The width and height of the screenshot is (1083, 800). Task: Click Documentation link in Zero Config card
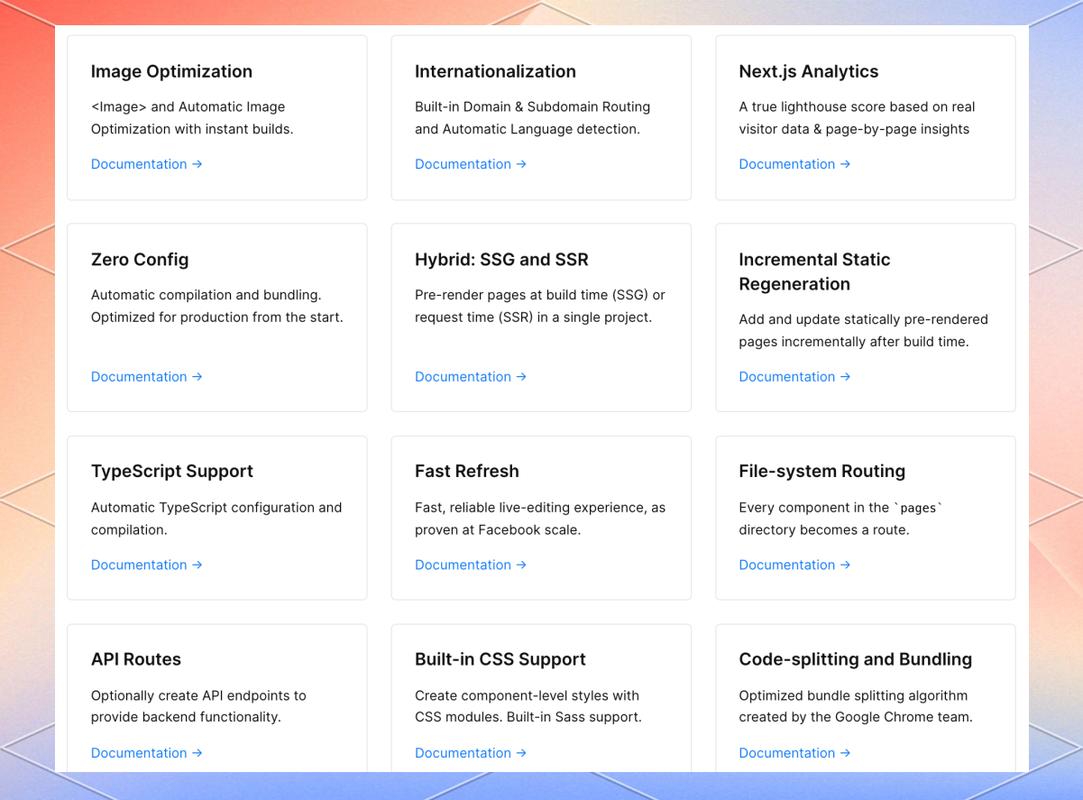click(x=146, y=377)
